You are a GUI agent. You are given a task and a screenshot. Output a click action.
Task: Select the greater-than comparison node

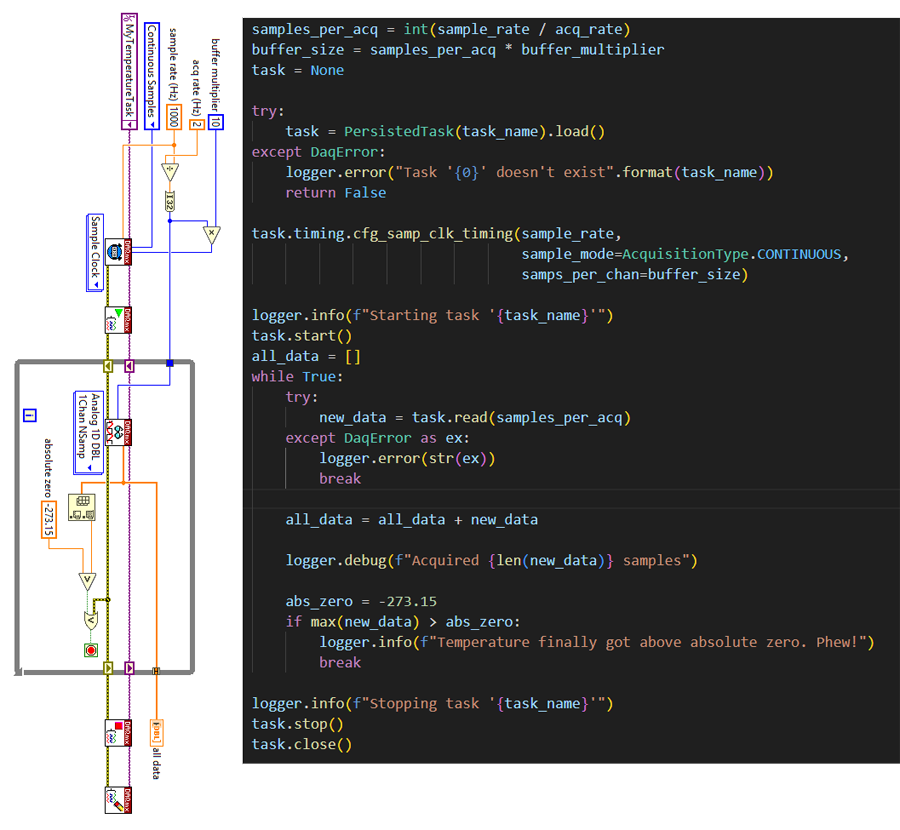(87, 581)
